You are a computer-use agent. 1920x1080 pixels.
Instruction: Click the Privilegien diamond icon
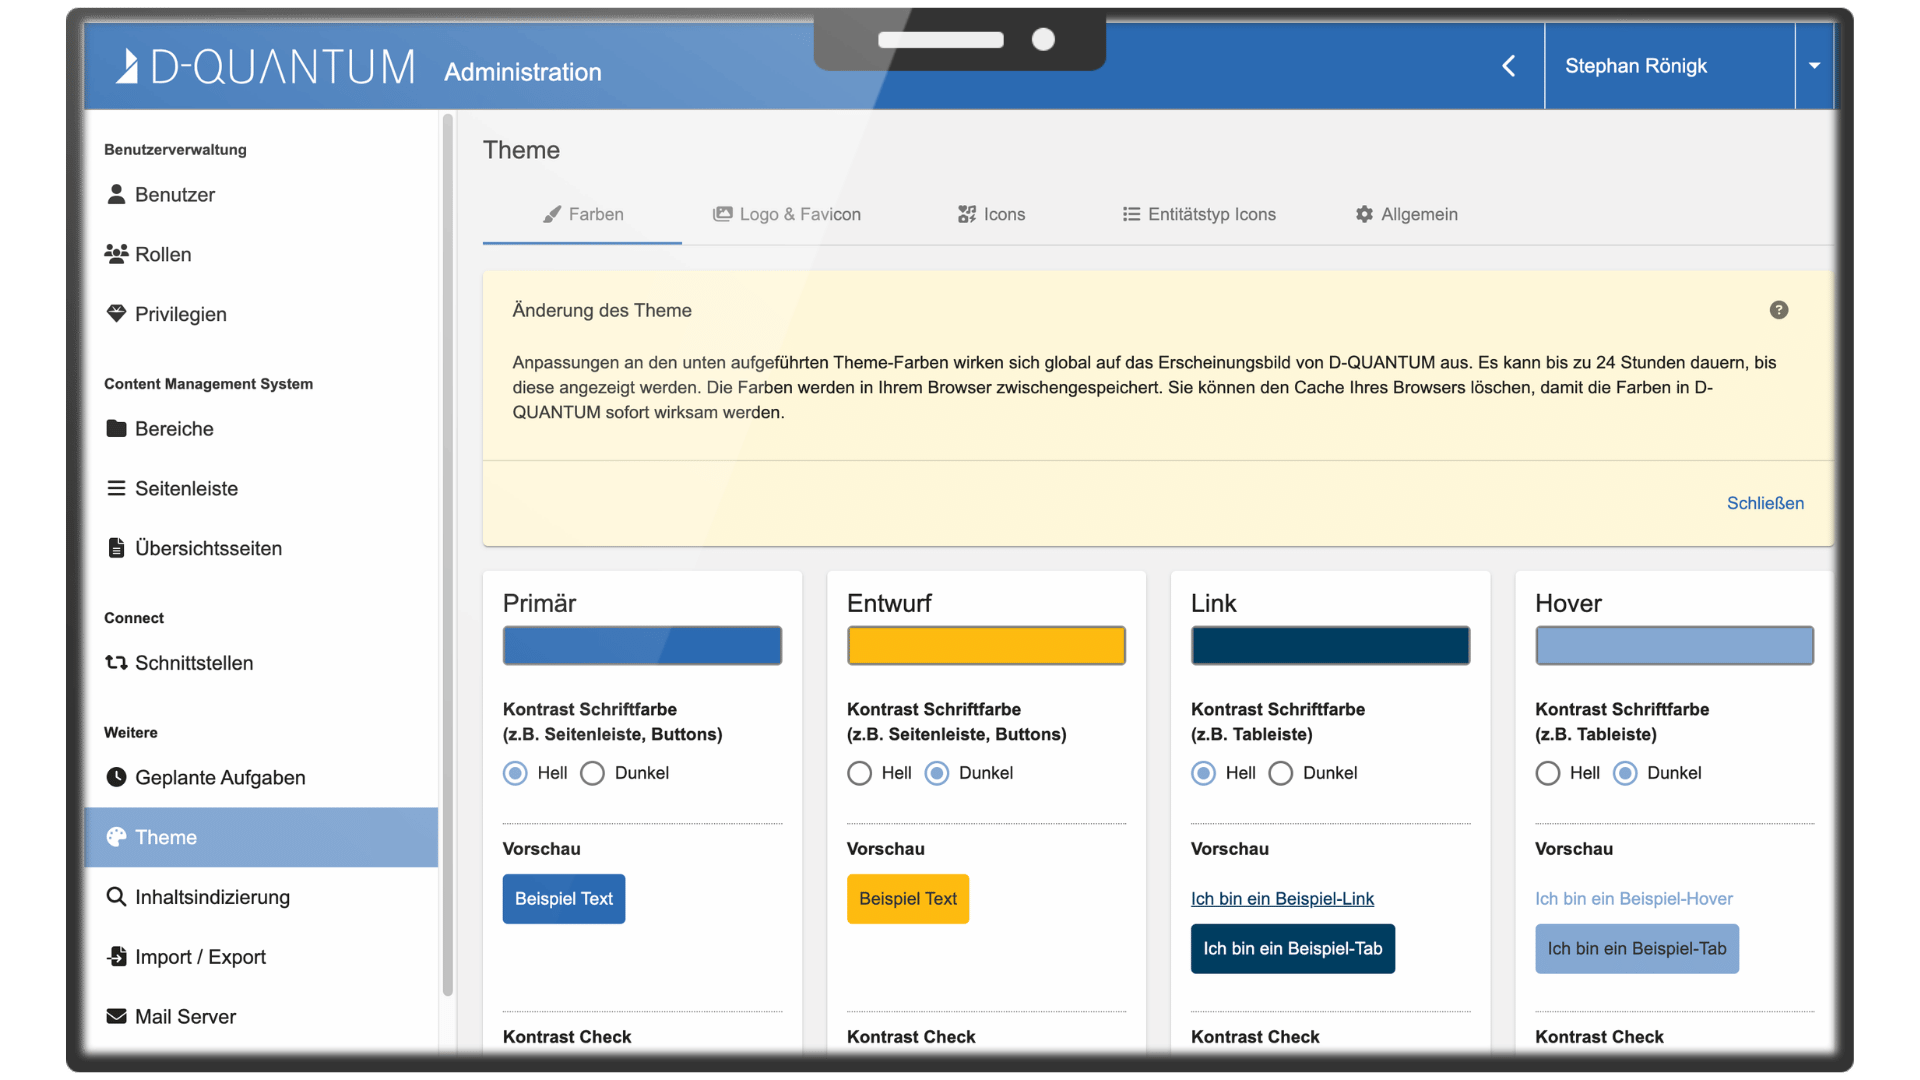(116, 314)
